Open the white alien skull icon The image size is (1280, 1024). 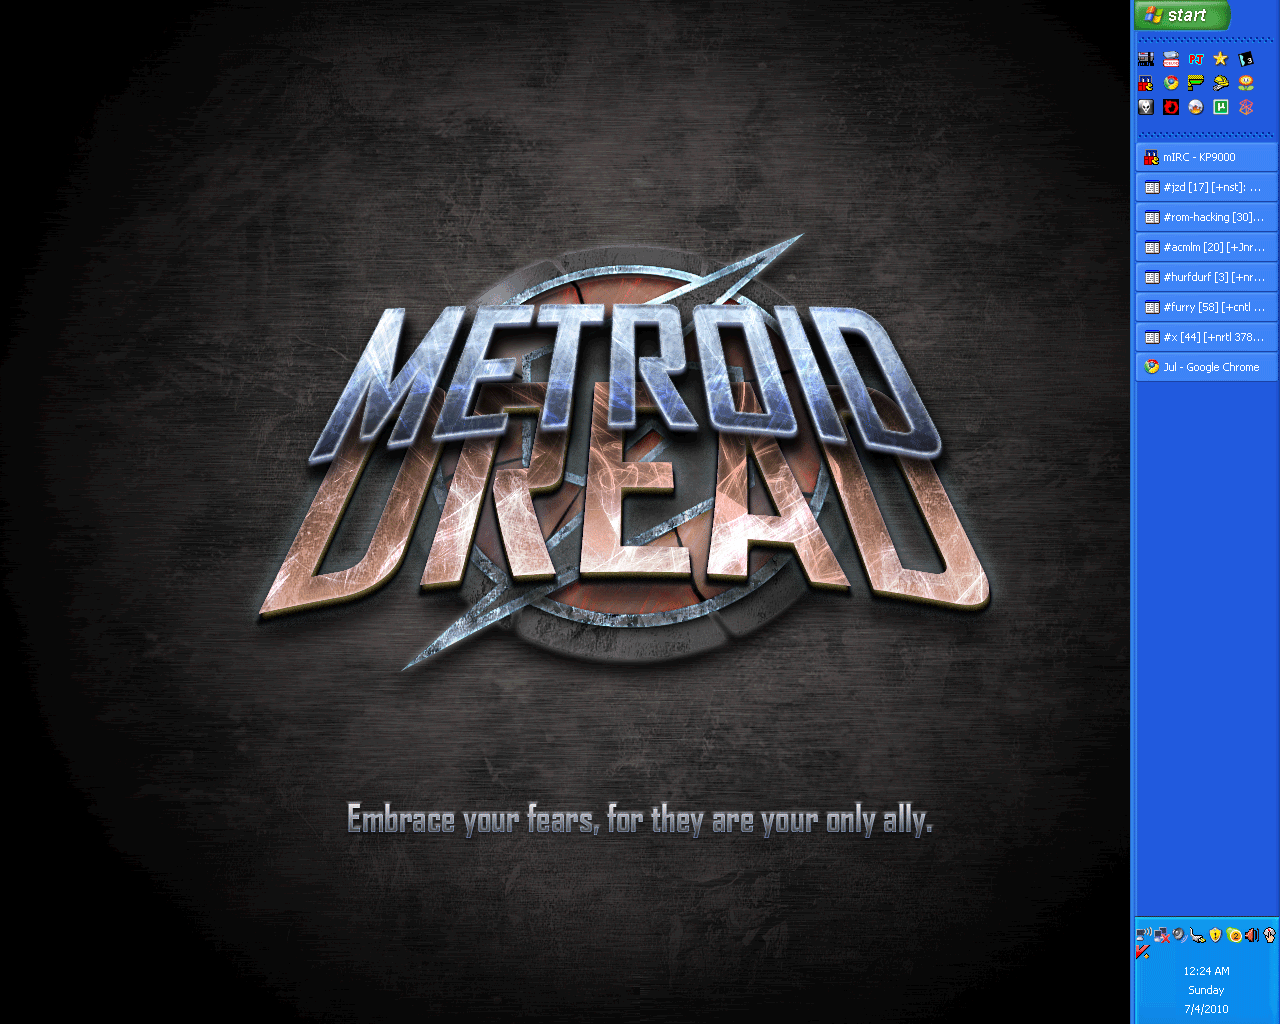pyautogui.click(x=1146, y=107)
